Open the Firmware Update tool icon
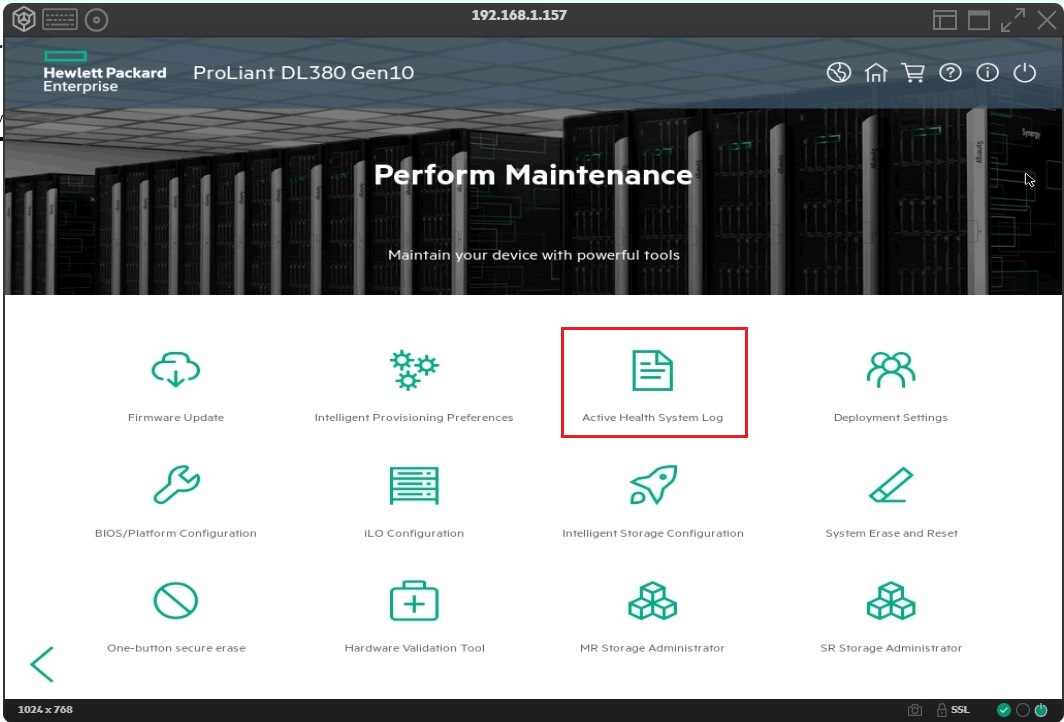The width and height of the screenshot is (1064, 722). point(176,370)
